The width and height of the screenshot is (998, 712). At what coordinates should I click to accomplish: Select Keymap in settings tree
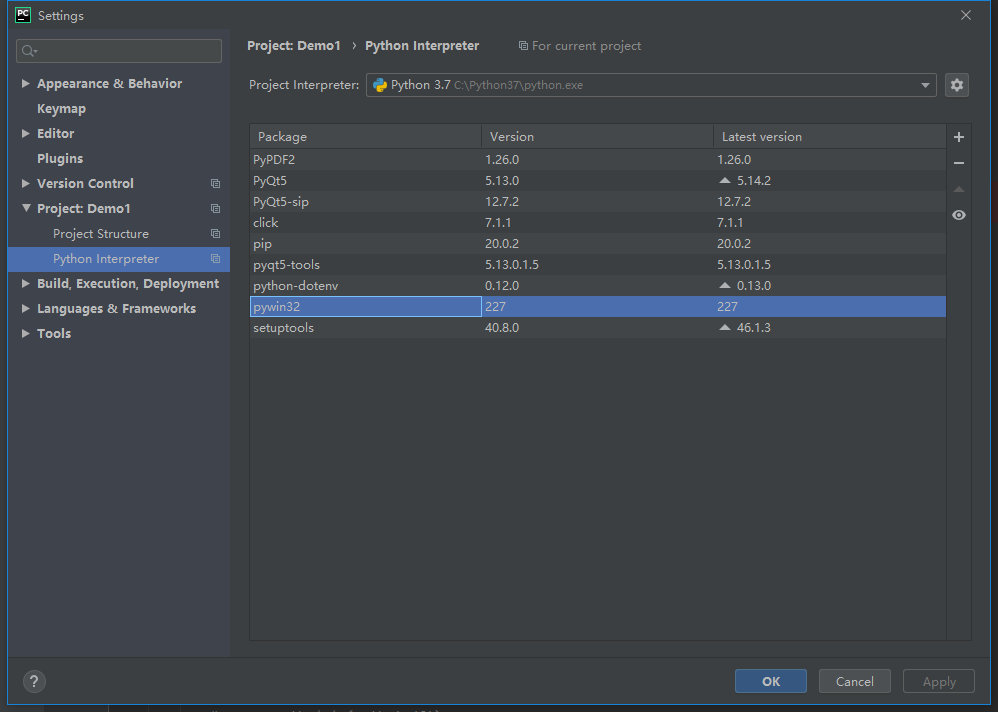(61, 109)
